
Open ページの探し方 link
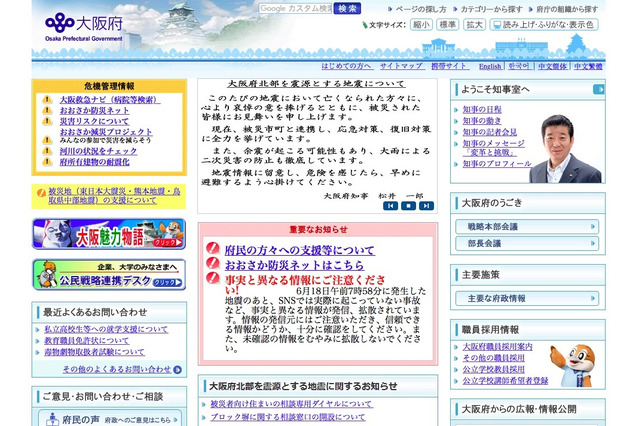(x=420, y=9)
